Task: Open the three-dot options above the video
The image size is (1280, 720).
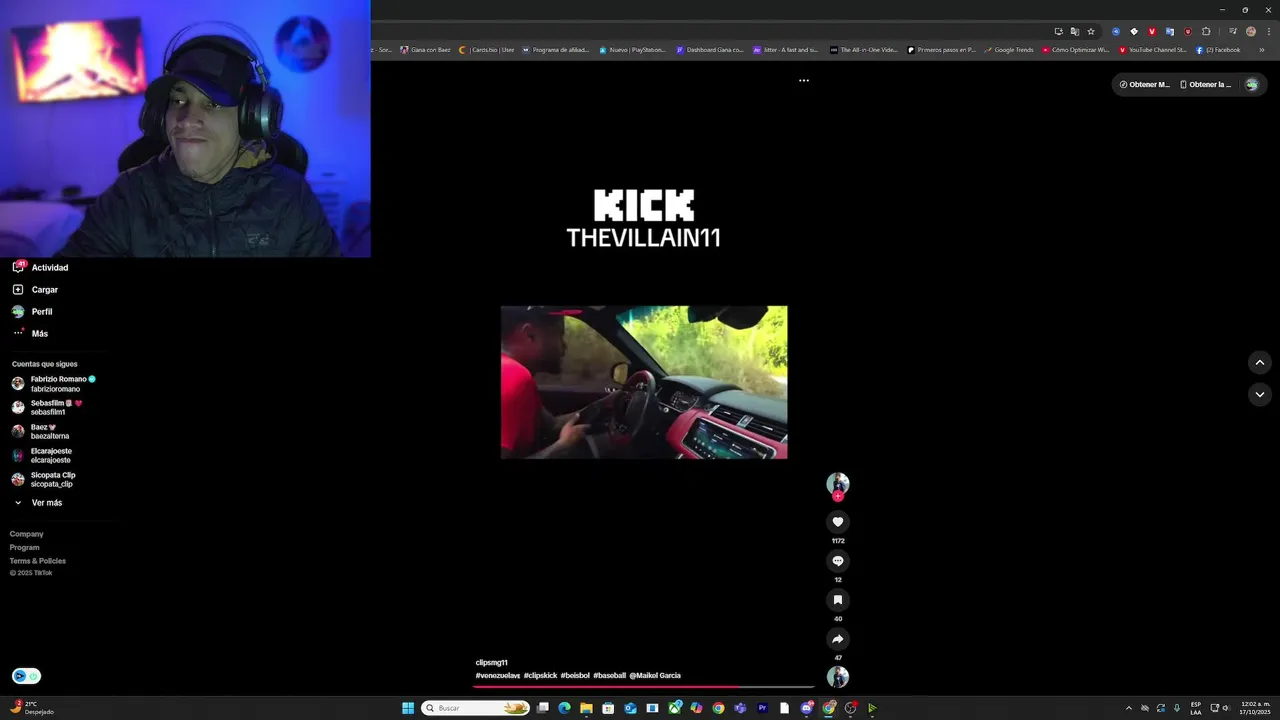Action: point(804,81)
